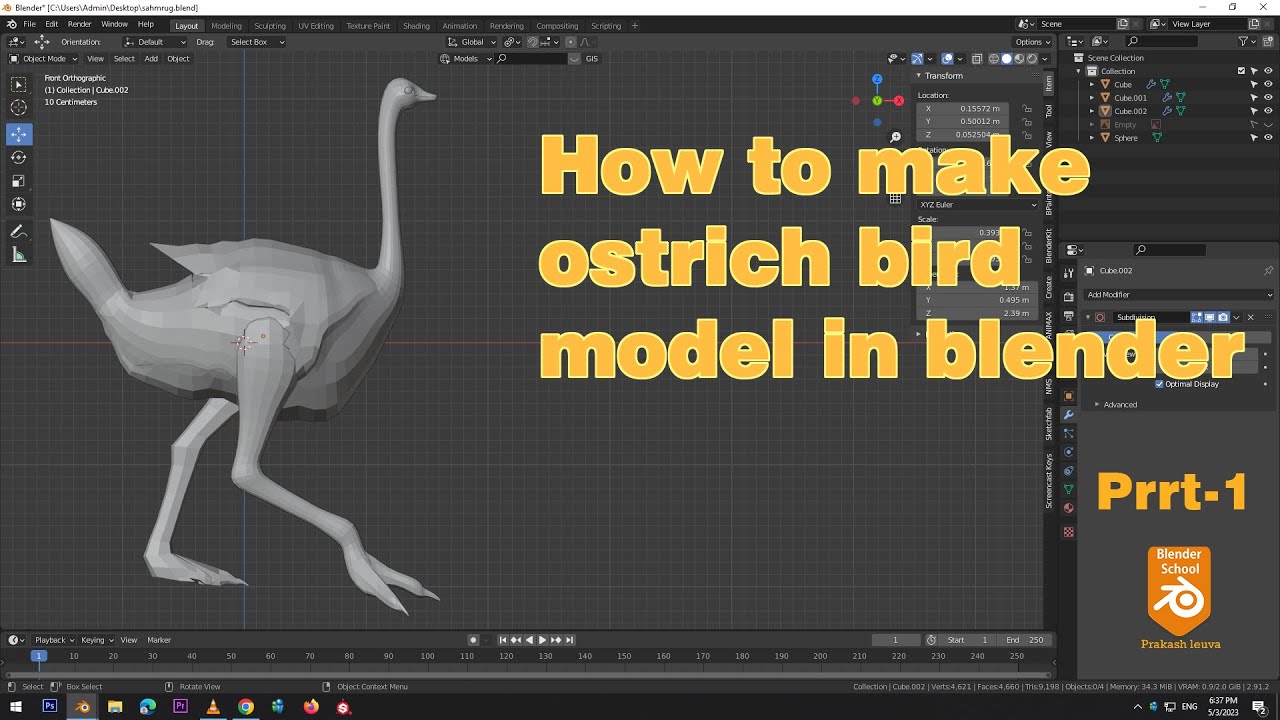Image resolution: width=1280 pixels, height=720 pixels.
Task: Click the viewport zoom magnifier icon
Action: click(895, 137)
